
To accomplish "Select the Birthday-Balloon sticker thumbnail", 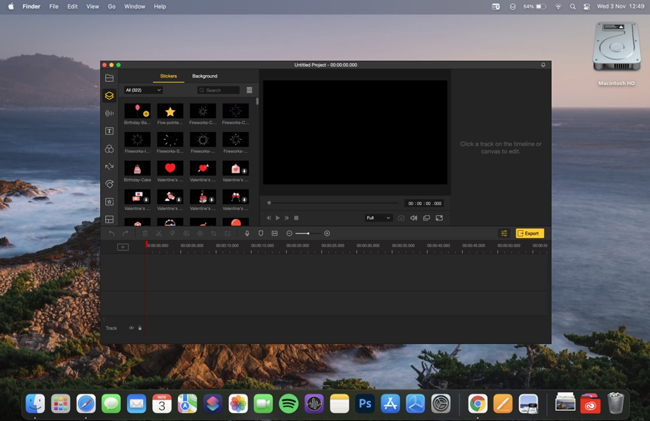I will tap(137, 111).
